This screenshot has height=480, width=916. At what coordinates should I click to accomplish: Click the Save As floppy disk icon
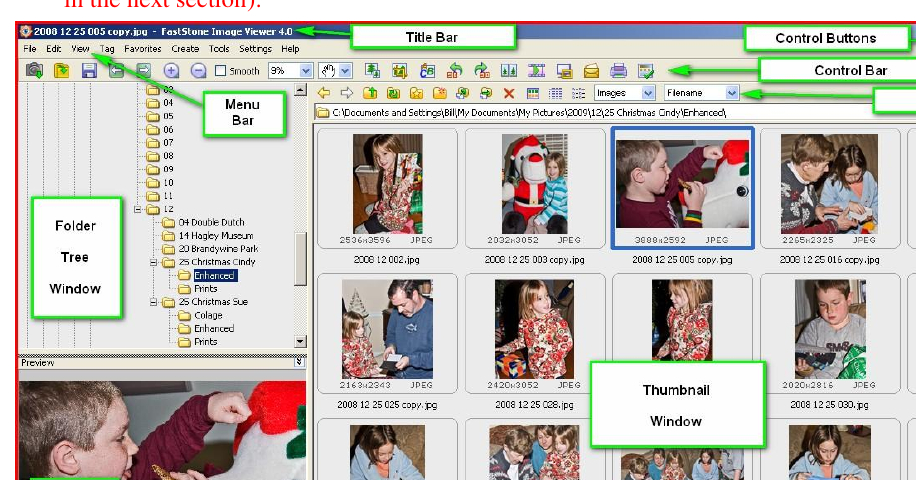(89, 71)
